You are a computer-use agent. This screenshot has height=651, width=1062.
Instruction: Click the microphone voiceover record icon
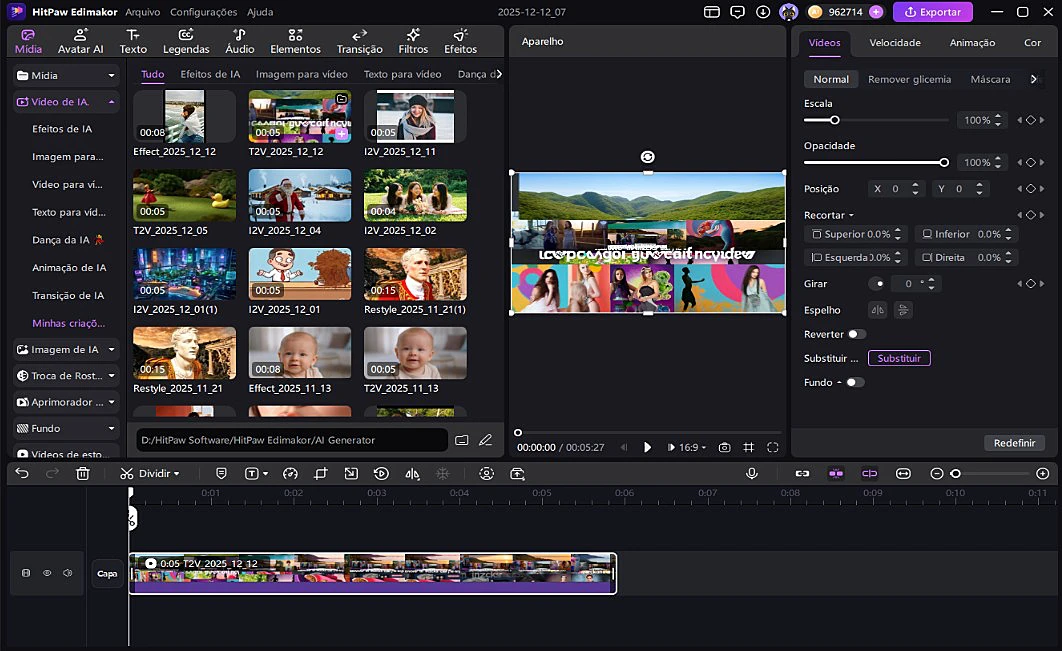click(x=751, y=473)
